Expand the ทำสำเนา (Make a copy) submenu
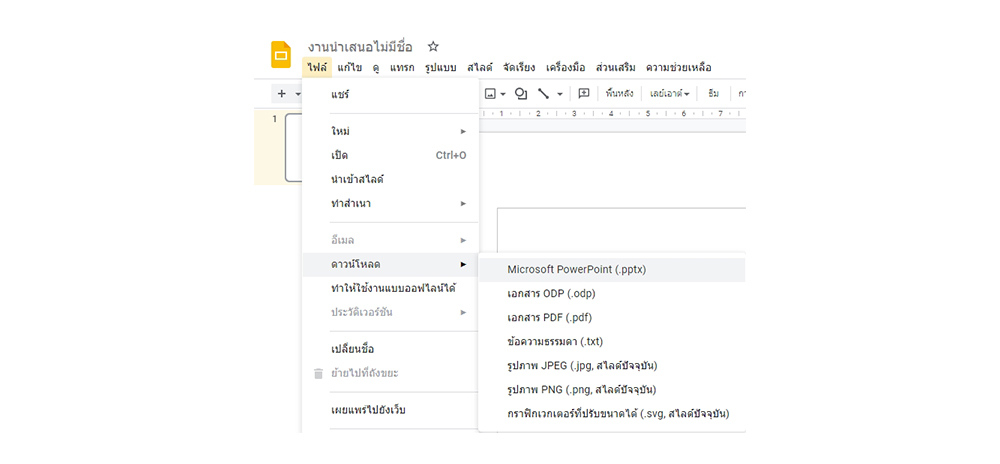Image resolution: width=1000 pixels, height=464 pixels. (x=390, y=204)
